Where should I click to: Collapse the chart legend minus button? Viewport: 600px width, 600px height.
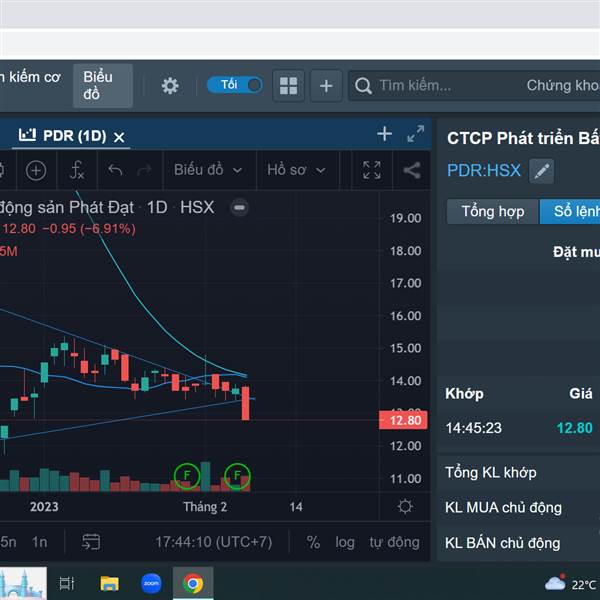tap(240, 207)
